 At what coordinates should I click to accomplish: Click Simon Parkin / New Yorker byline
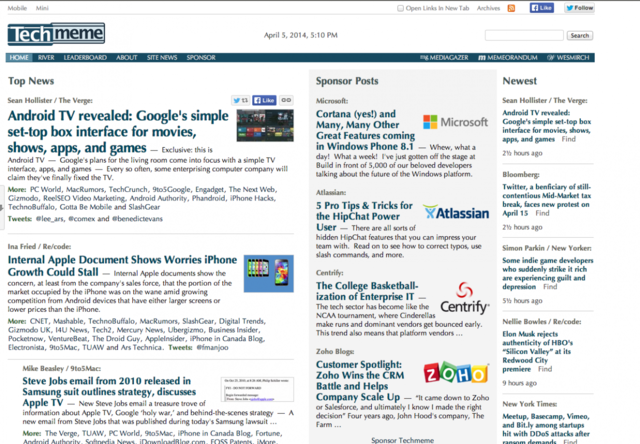547,248
